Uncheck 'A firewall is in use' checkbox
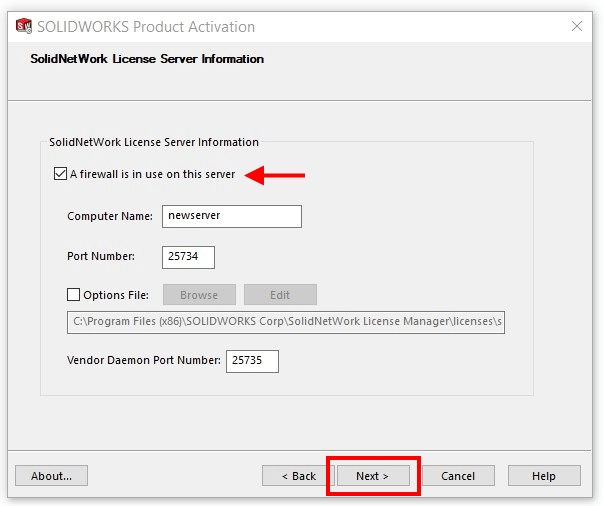 (60, 174)
